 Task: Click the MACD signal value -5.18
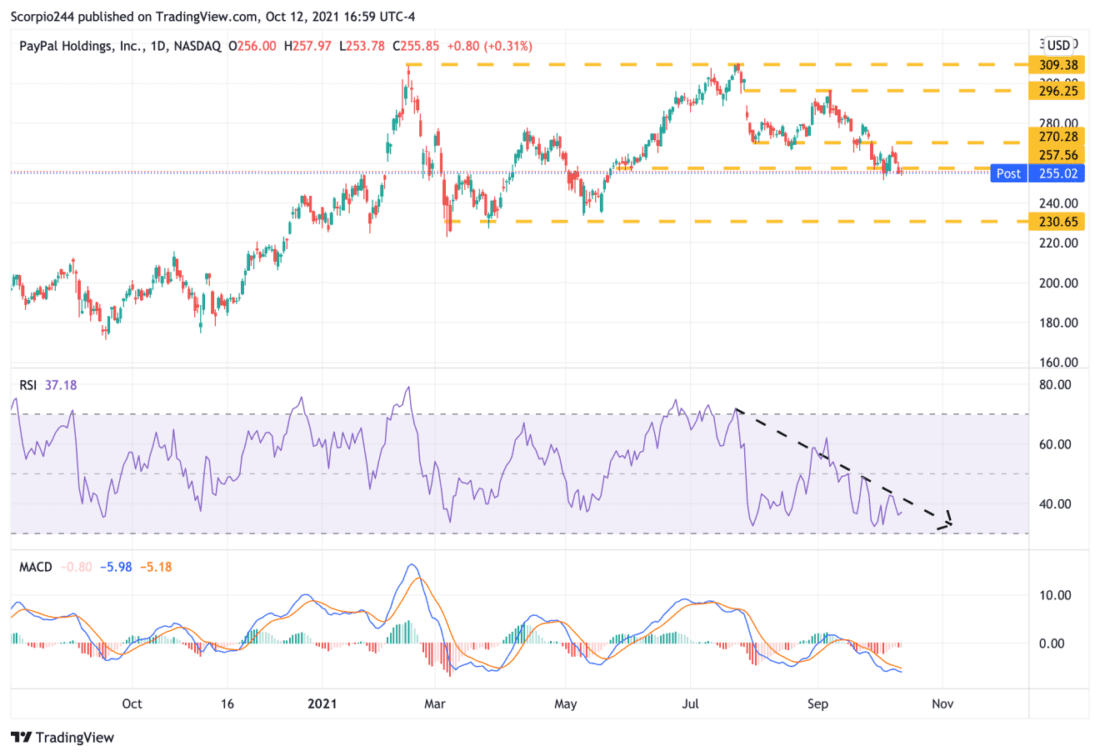click(158, 567)
